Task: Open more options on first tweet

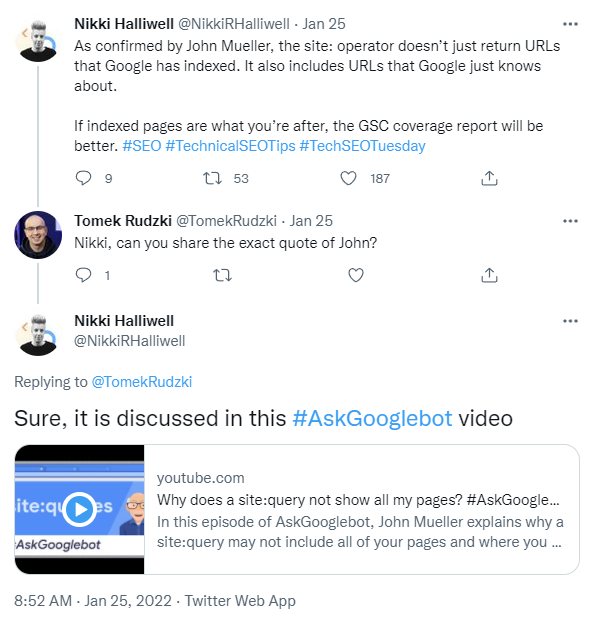Action: tap(570, 24)
